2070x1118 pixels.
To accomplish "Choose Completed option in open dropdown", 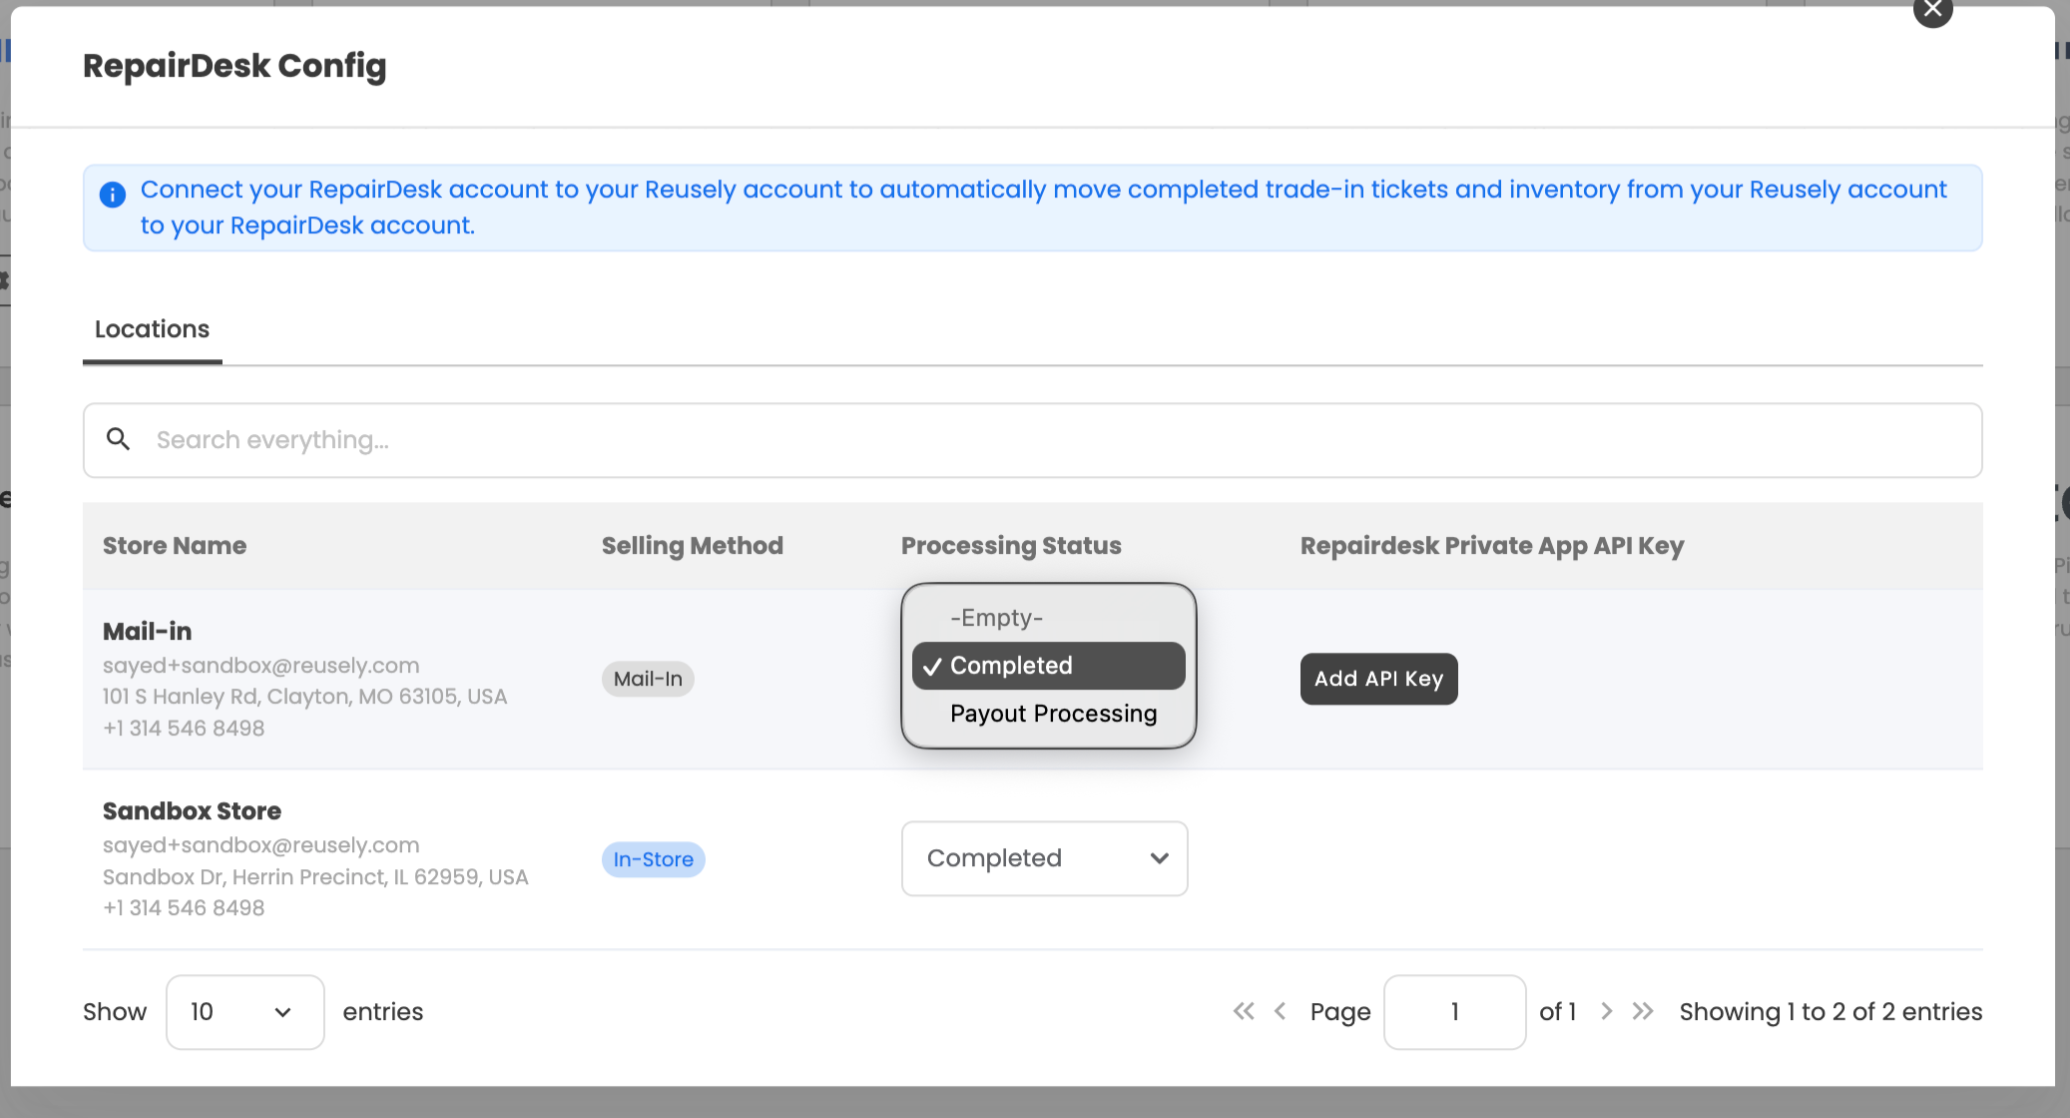I will (1048, 666).
